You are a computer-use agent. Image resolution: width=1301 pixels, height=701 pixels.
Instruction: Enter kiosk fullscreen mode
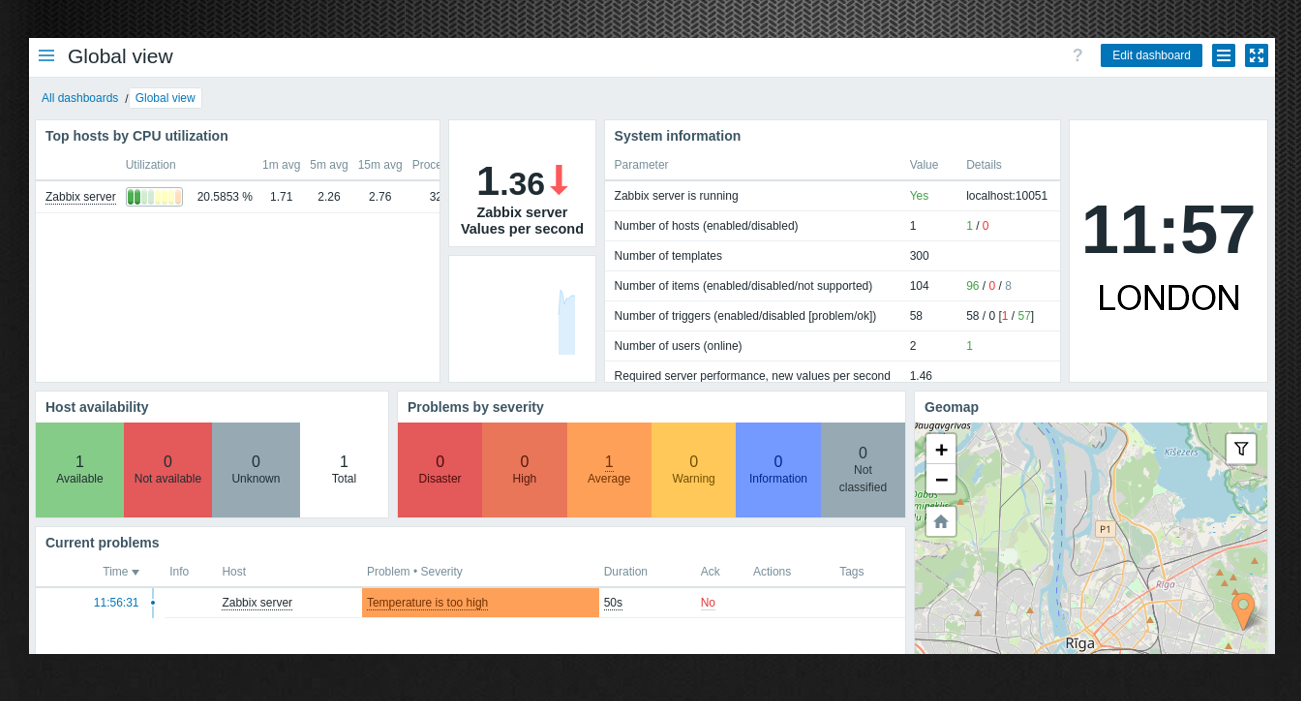tap(1256, 56)
